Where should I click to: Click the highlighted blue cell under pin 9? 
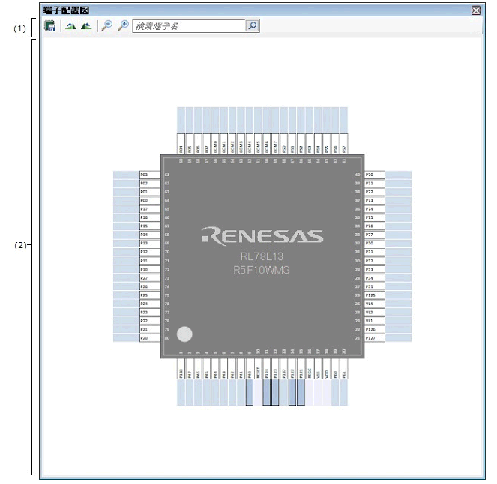(x=249, y=392)
